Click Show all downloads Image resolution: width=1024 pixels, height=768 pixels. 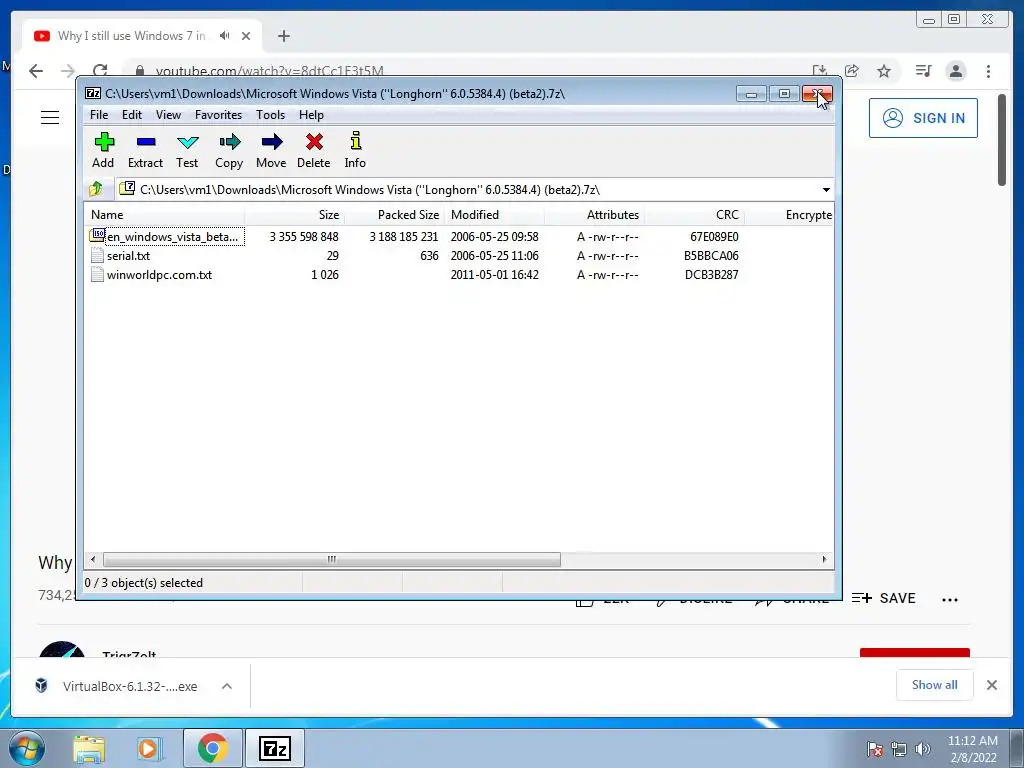click(935, 685)
